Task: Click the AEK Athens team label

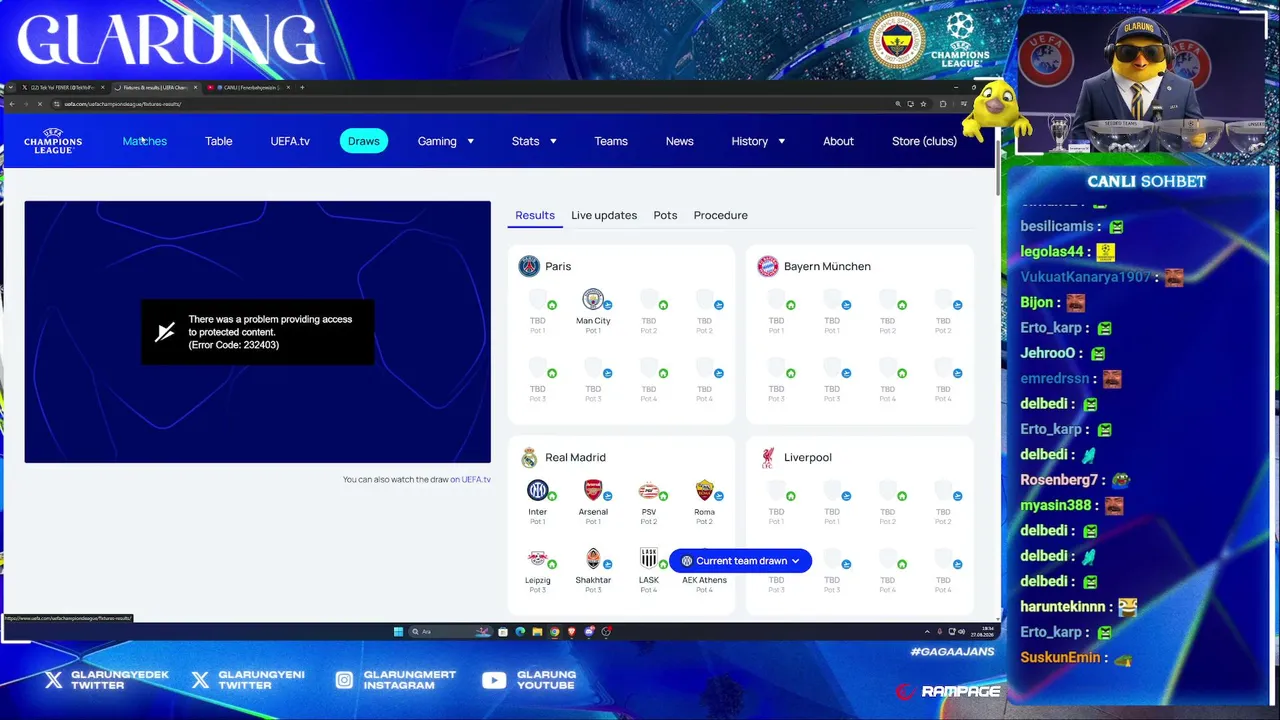Action: click(x=704, y=580)
